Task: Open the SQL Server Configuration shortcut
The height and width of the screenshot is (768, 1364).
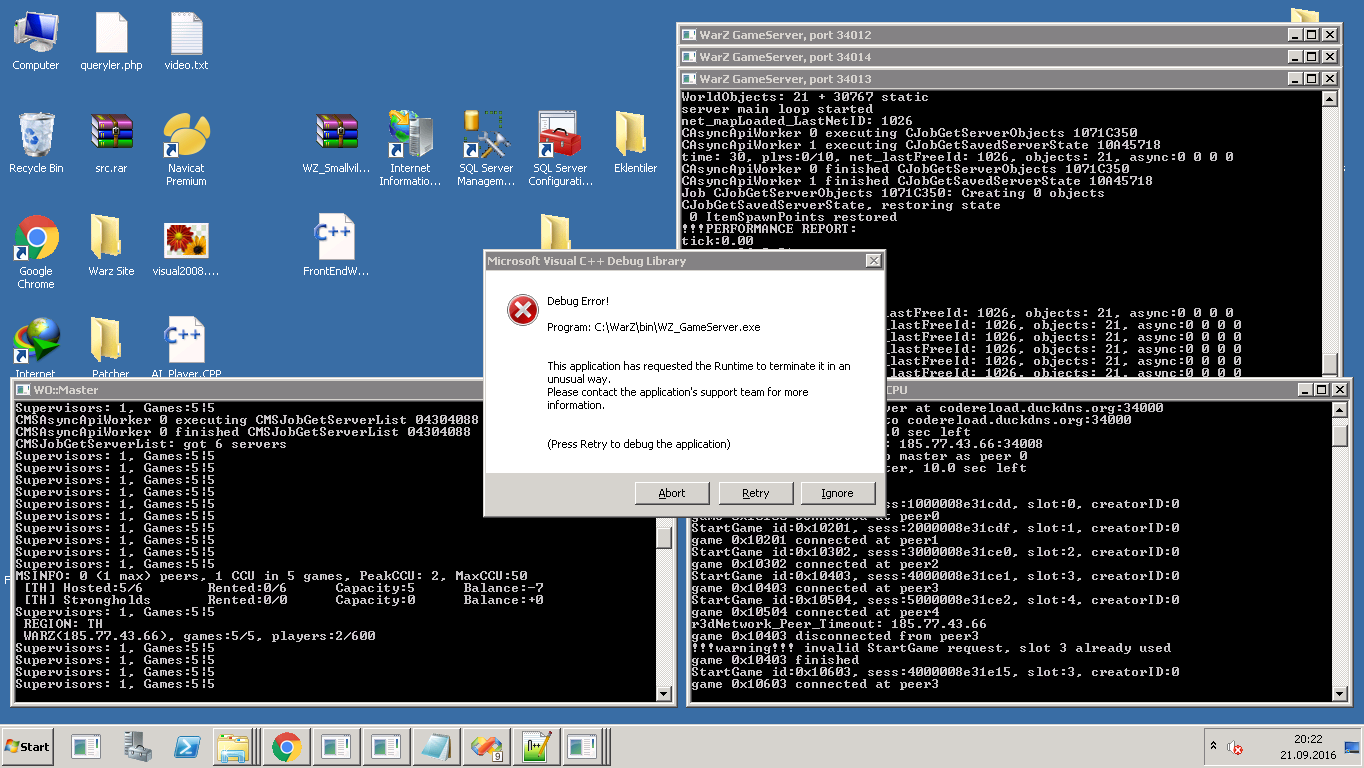Action: pos(560,150)
